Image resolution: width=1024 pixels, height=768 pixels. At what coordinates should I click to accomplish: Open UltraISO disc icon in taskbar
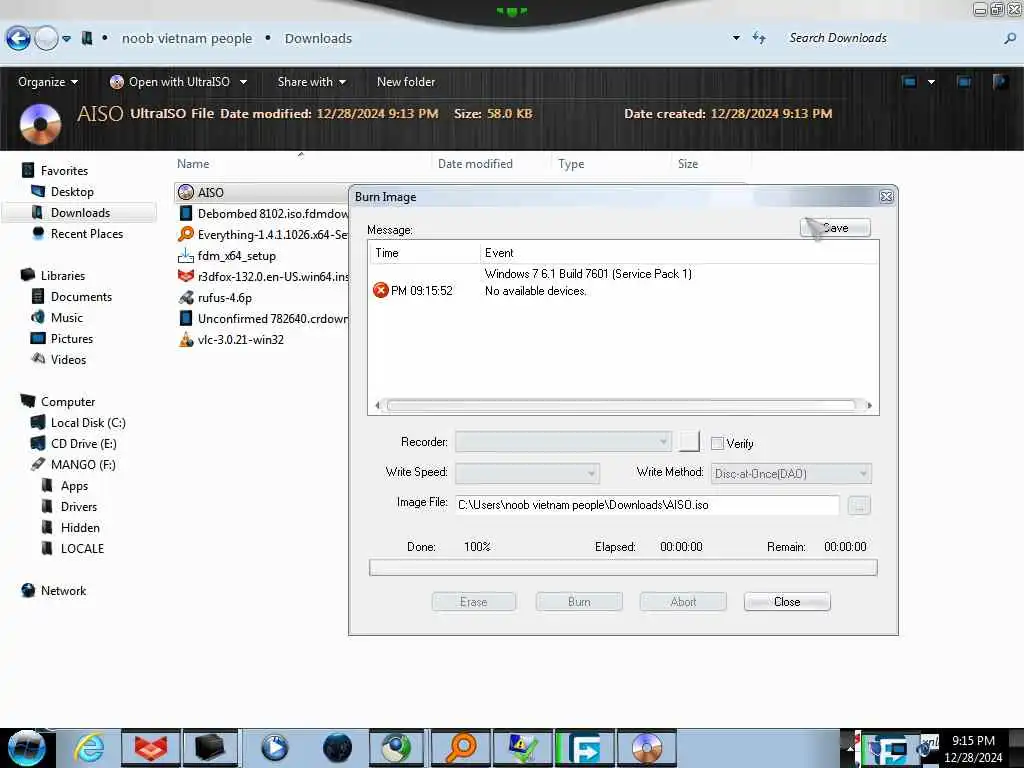646,748
